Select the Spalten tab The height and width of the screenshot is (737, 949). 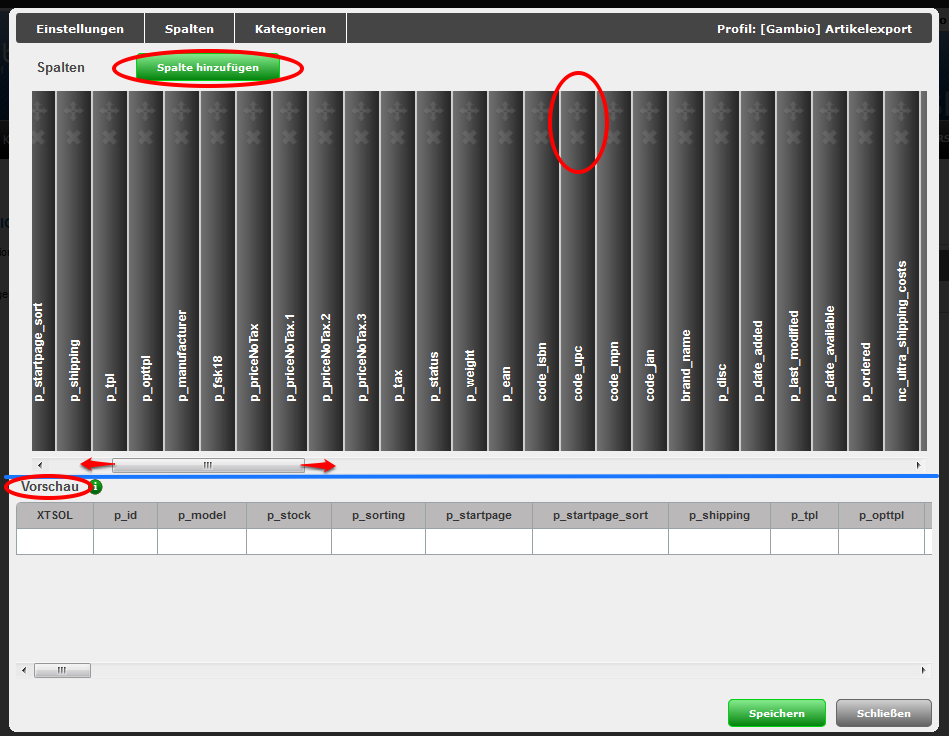(189, 29)
